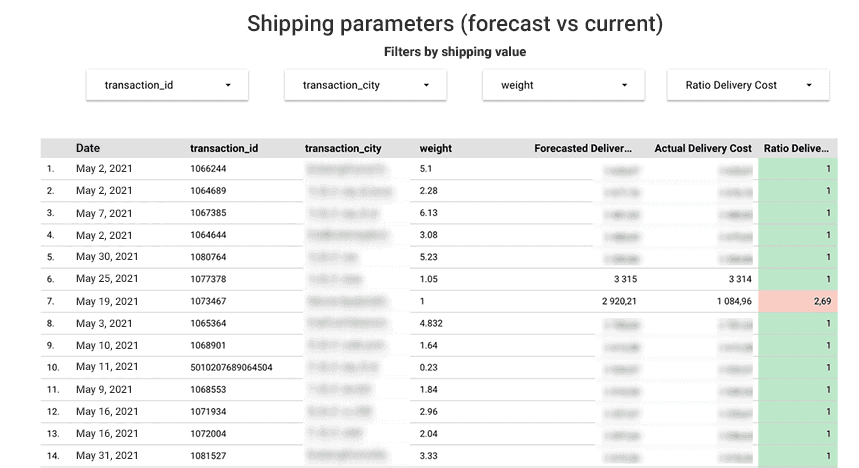
Task: Select the red 2,69 ratio cell
Action: [798, 301]
